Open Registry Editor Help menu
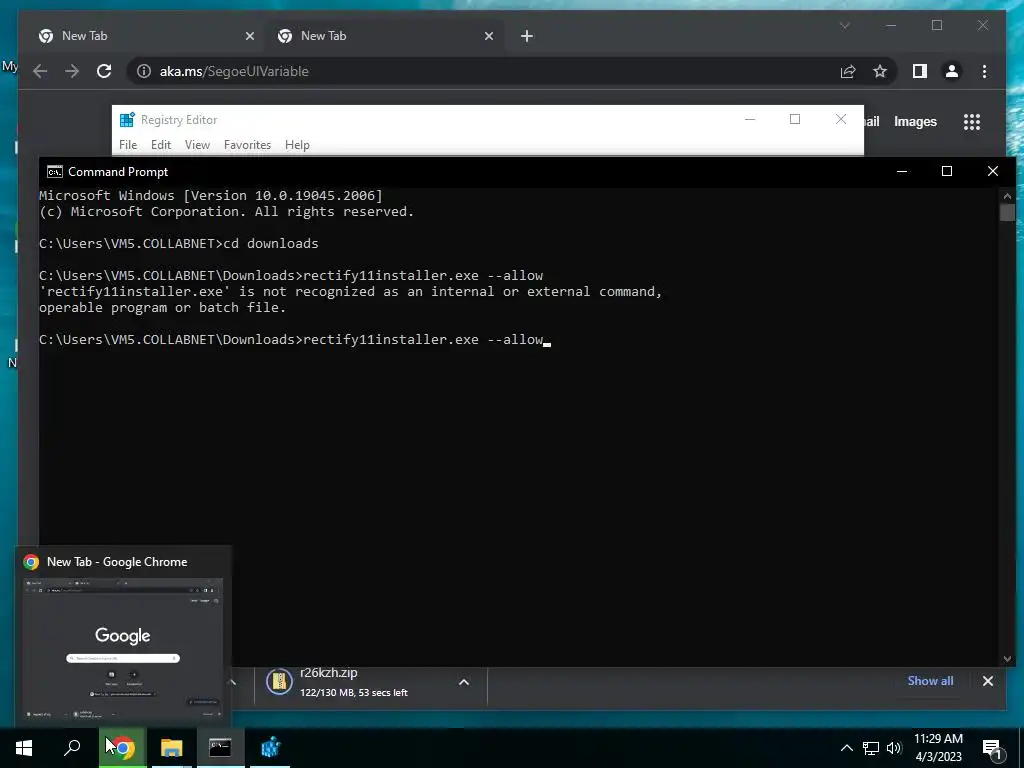Image resolution: width=1024 pixels, height=768 pixels. point(297,145)
